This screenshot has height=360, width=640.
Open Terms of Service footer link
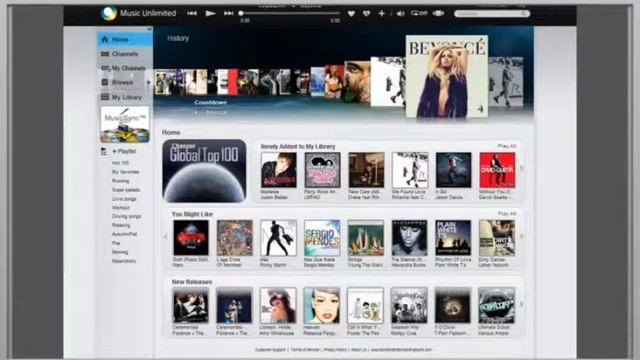305,350
